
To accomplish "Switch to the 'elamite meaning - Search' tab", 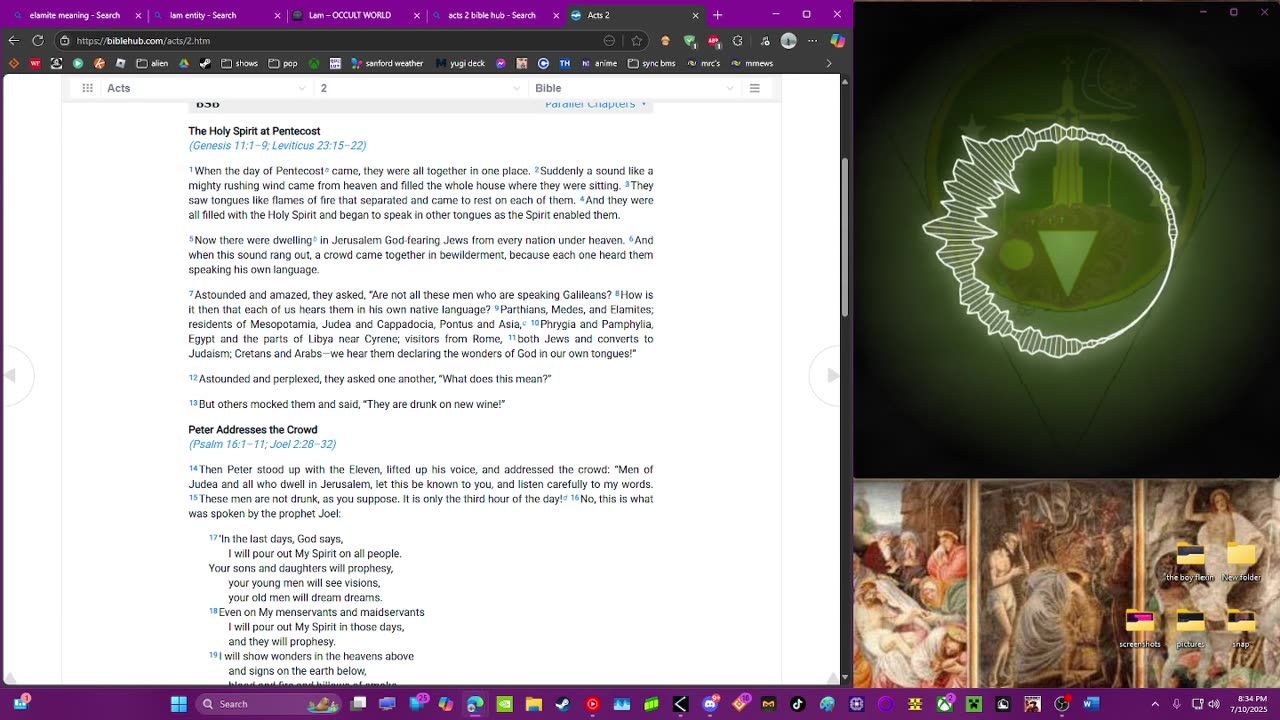I will [75, 15].
